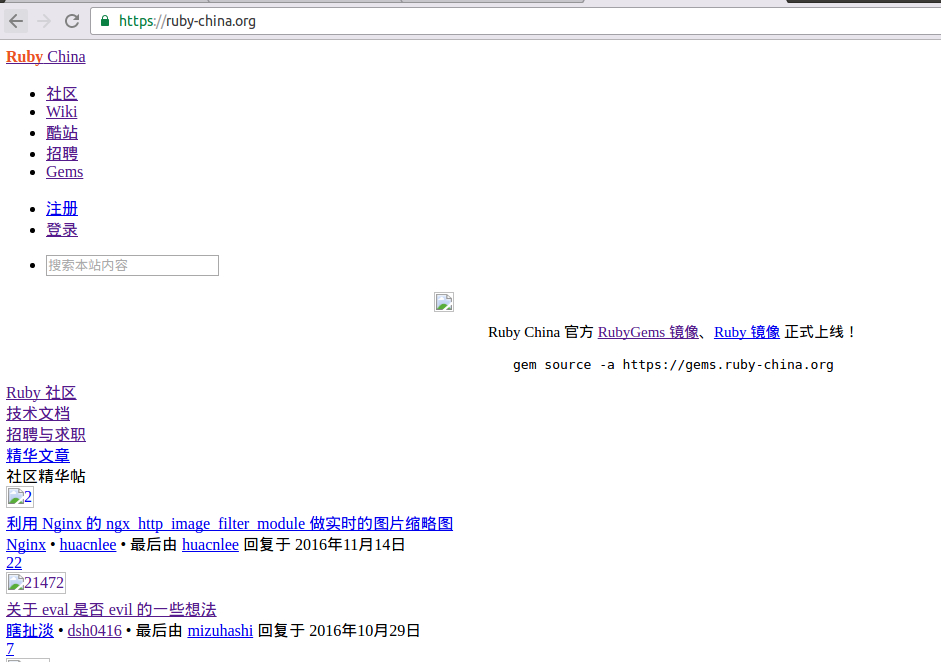
Task: Open the Ruby 镜像 link
Action: pyautogui.click(x=747, y=333)
